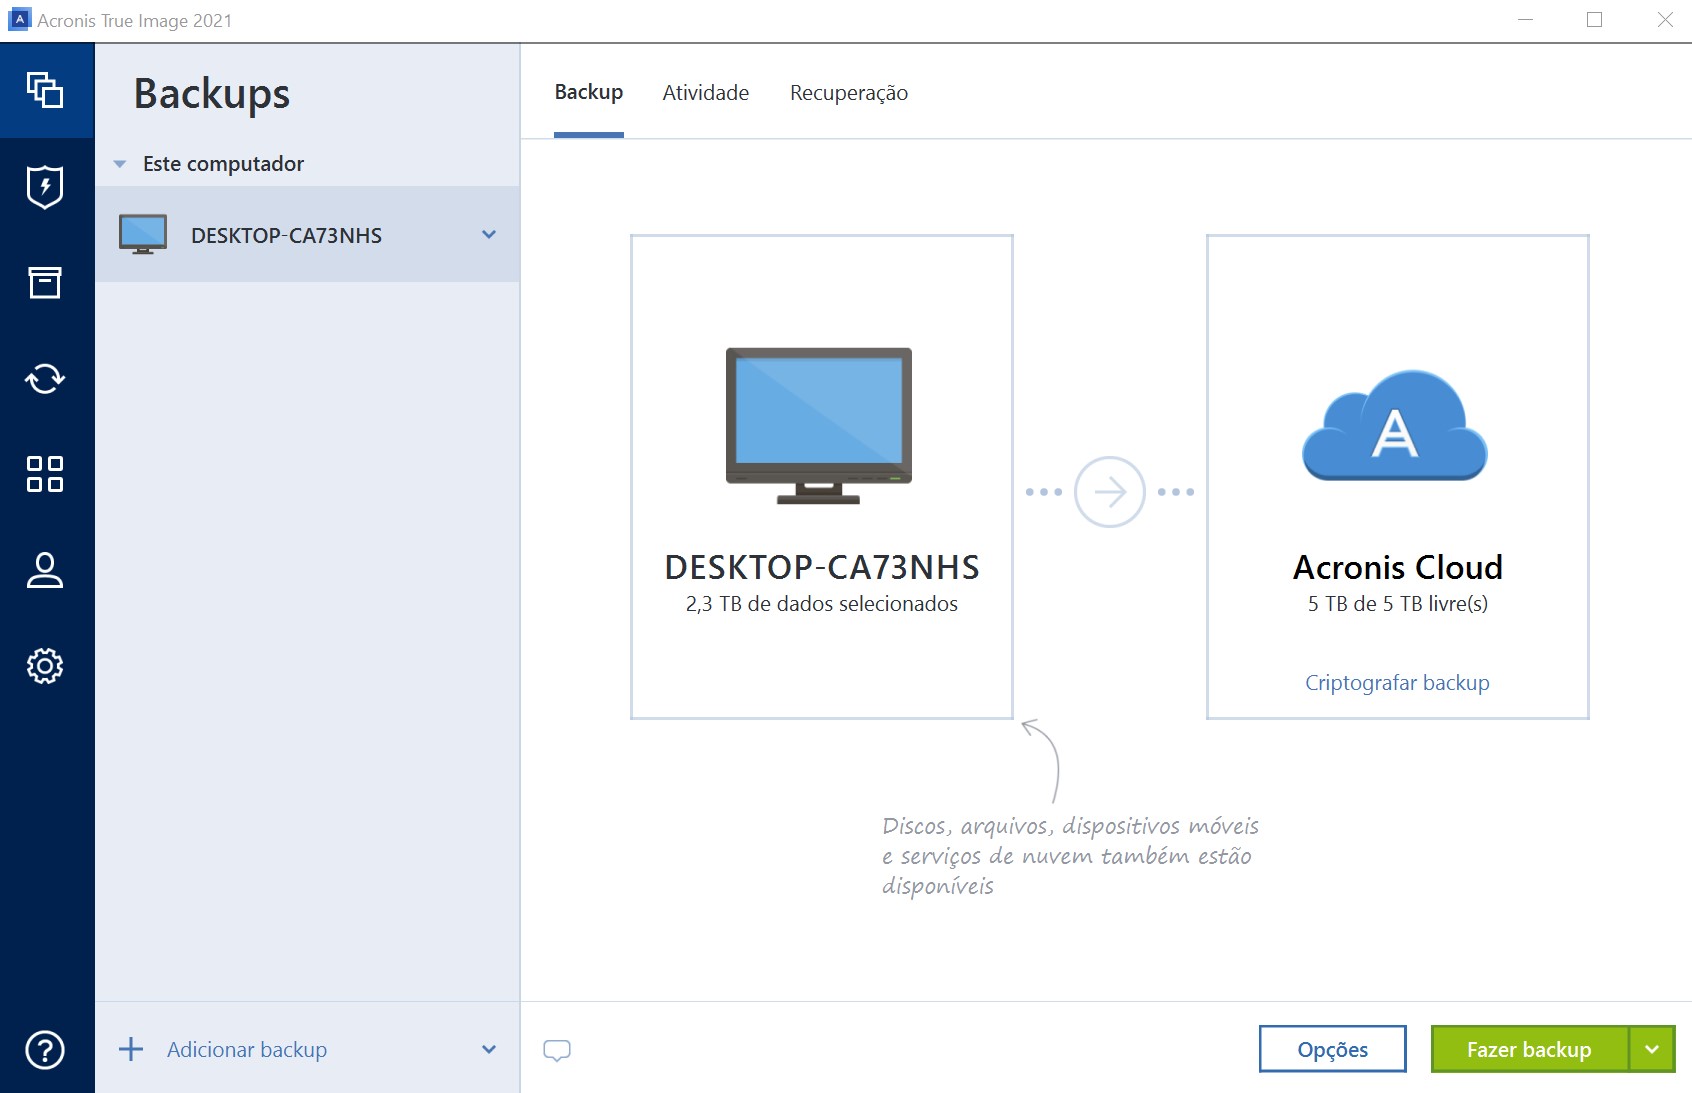Click the plus icon for Adicionar backup

pyautogui.click(x=131, y=1049)
